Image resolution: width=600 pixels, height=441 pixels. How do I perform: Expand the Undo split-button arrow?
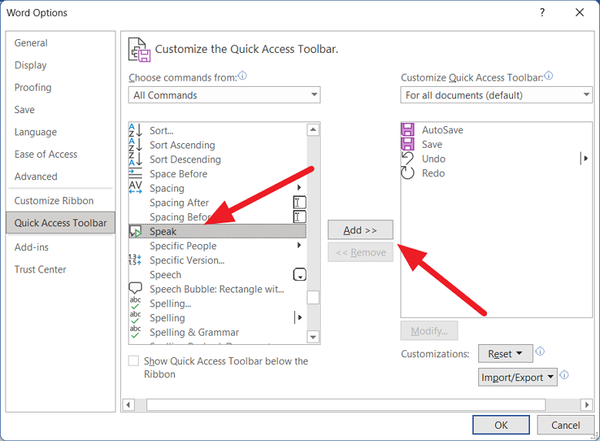coord(584,158)
